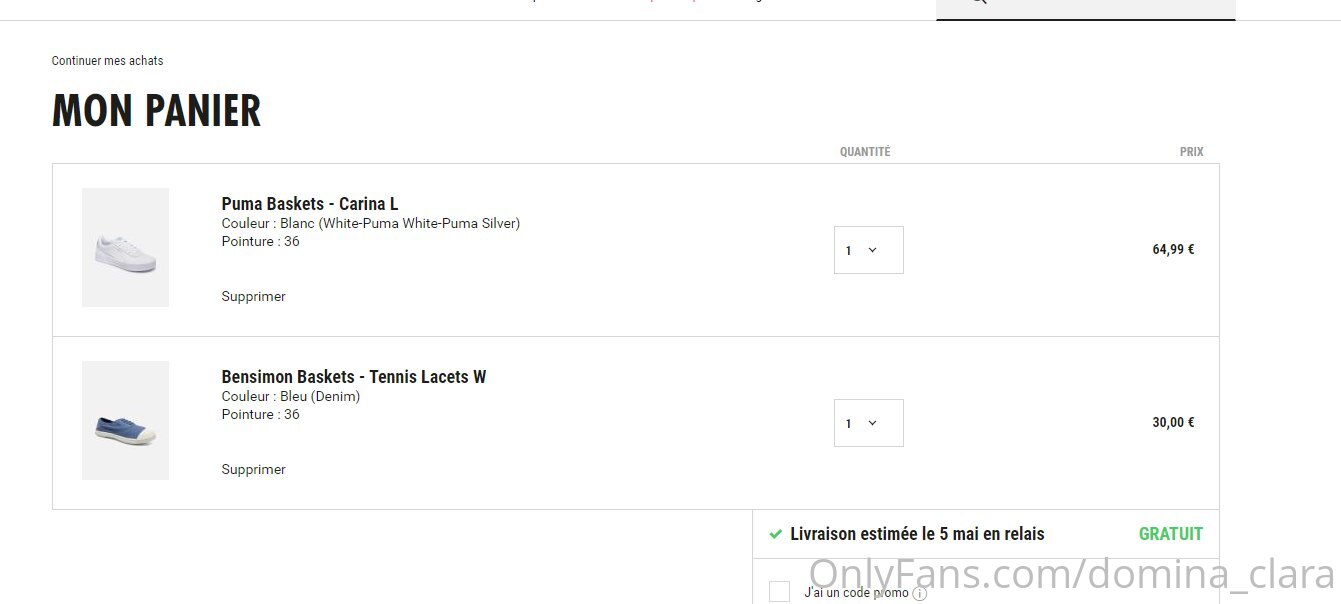Click the search field at top
The image size is (1341, 604).
(x=1086, y=8)
